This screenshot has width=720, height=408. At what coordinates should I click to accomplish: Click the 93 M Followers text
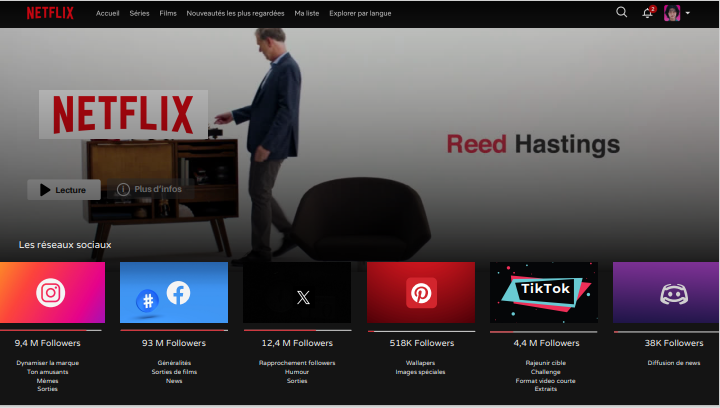coord(174,343)
